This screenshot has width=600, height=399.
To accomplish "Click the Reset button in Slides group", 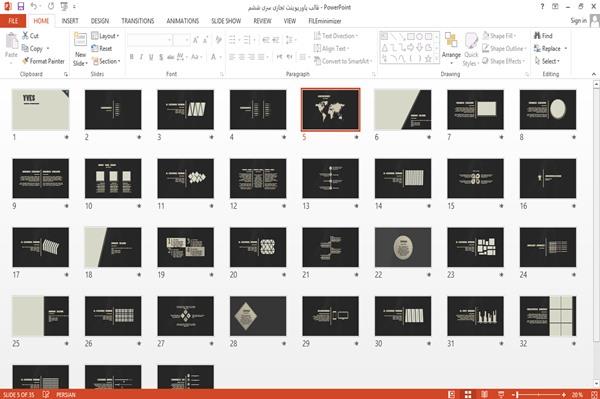I will click(x=102, y=49).
